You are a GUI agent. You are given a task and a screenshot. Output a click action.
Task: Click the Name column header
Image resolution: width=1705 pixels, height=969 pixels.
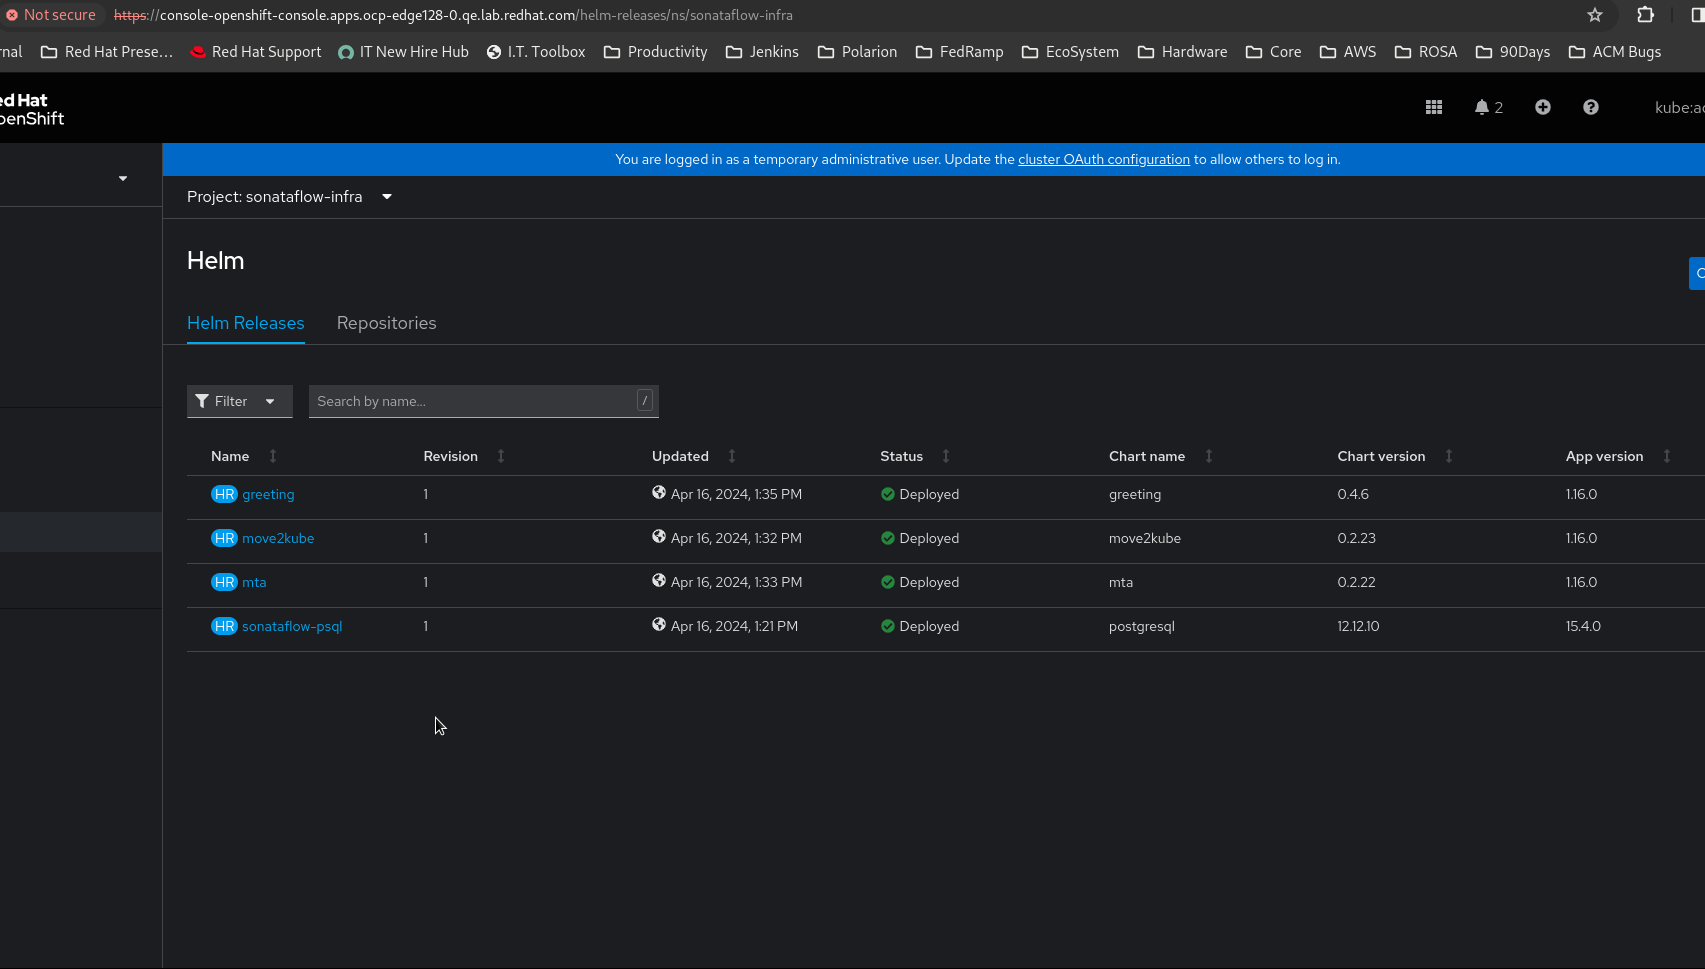click(230, 456)
